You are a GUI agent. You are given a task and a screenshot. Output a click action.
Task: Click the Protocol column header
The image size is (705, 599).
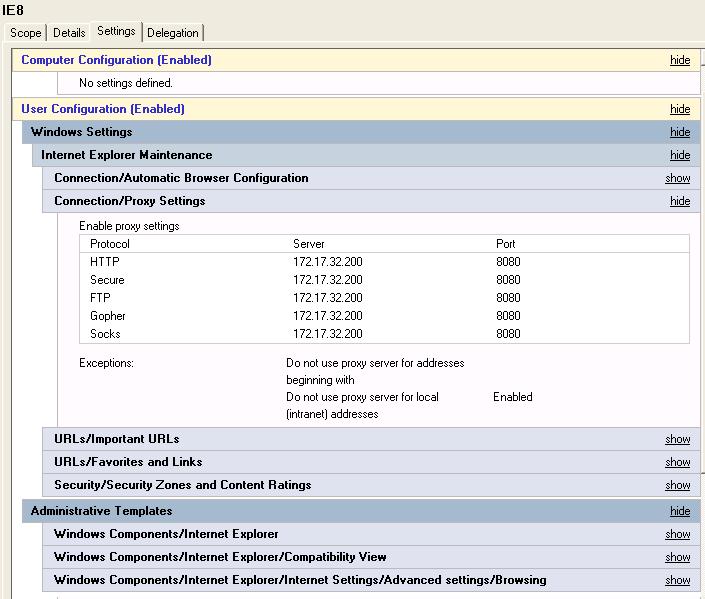pyautogui.click(x=110, y=244)
